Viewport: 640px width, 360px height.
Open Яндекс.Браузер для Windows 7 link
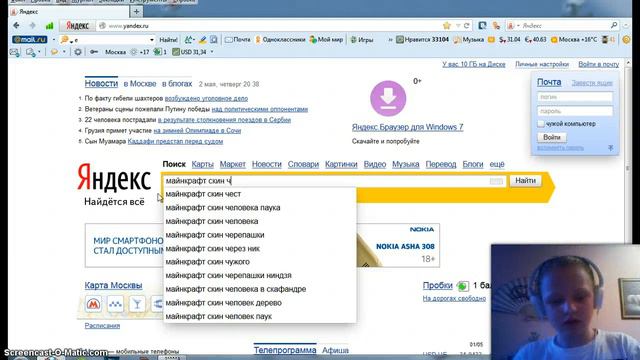coord(407,127)
